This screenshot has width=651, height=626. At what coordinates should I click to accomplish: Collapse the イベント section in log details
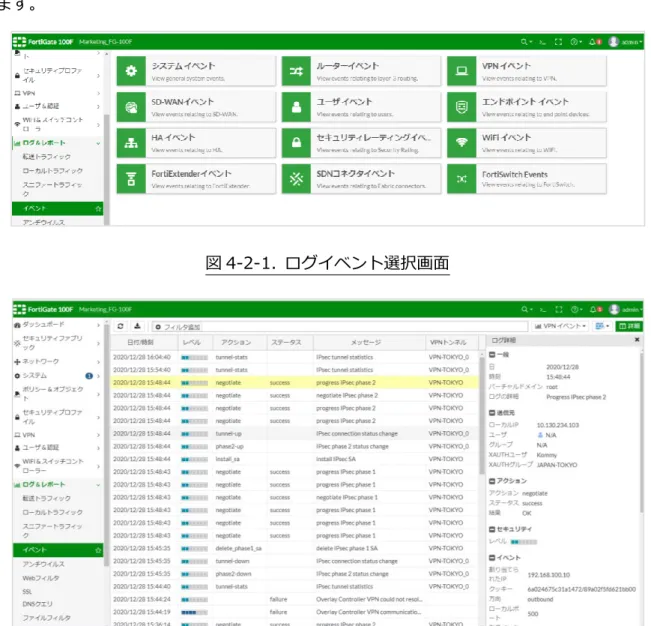[492, 558]
